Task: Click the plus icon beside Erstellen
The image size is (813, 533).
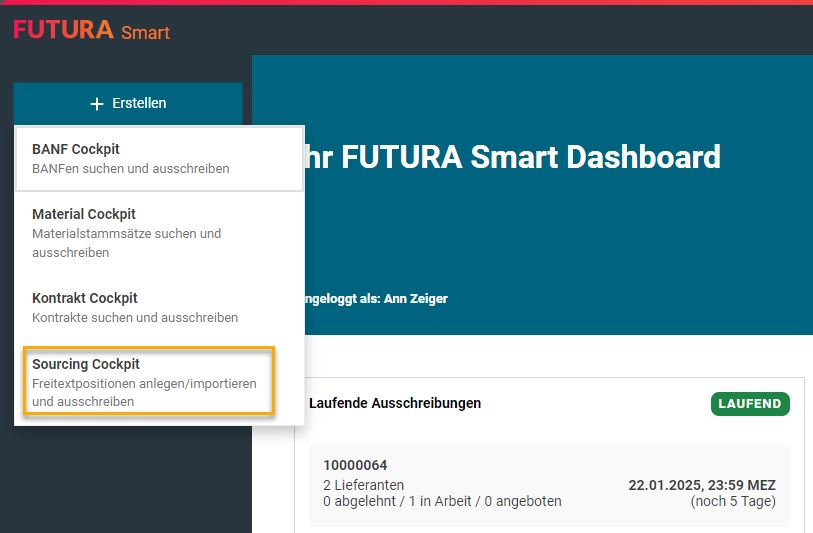Action: coord(97,104)
